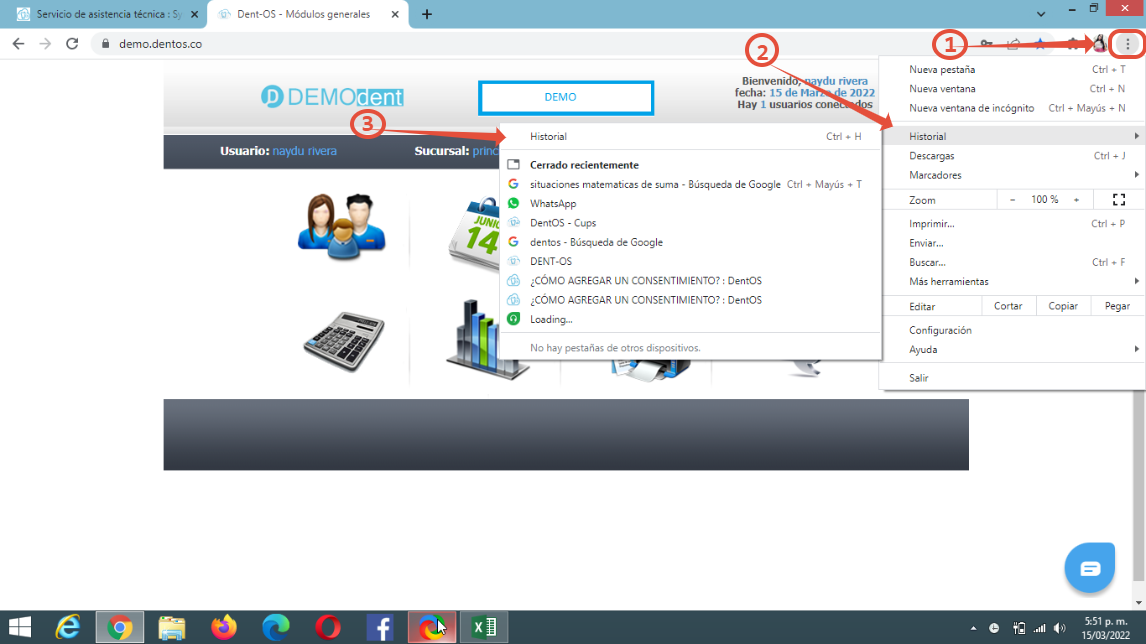Open the patients module icon

[x=342, y=227]
